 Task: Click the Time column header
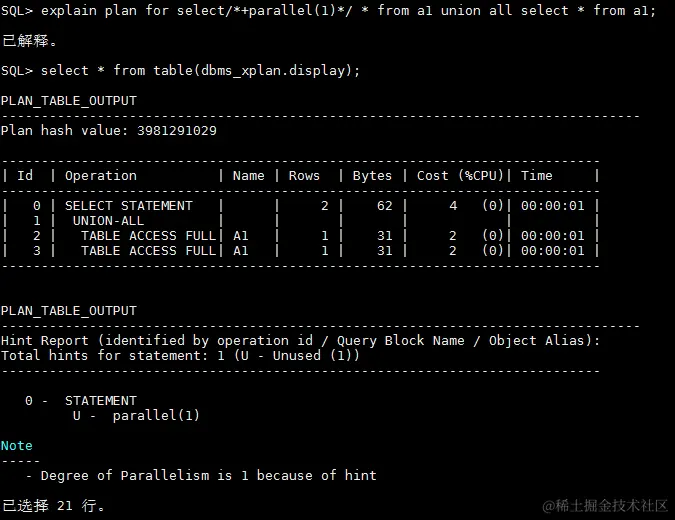[x=536, y=176]
